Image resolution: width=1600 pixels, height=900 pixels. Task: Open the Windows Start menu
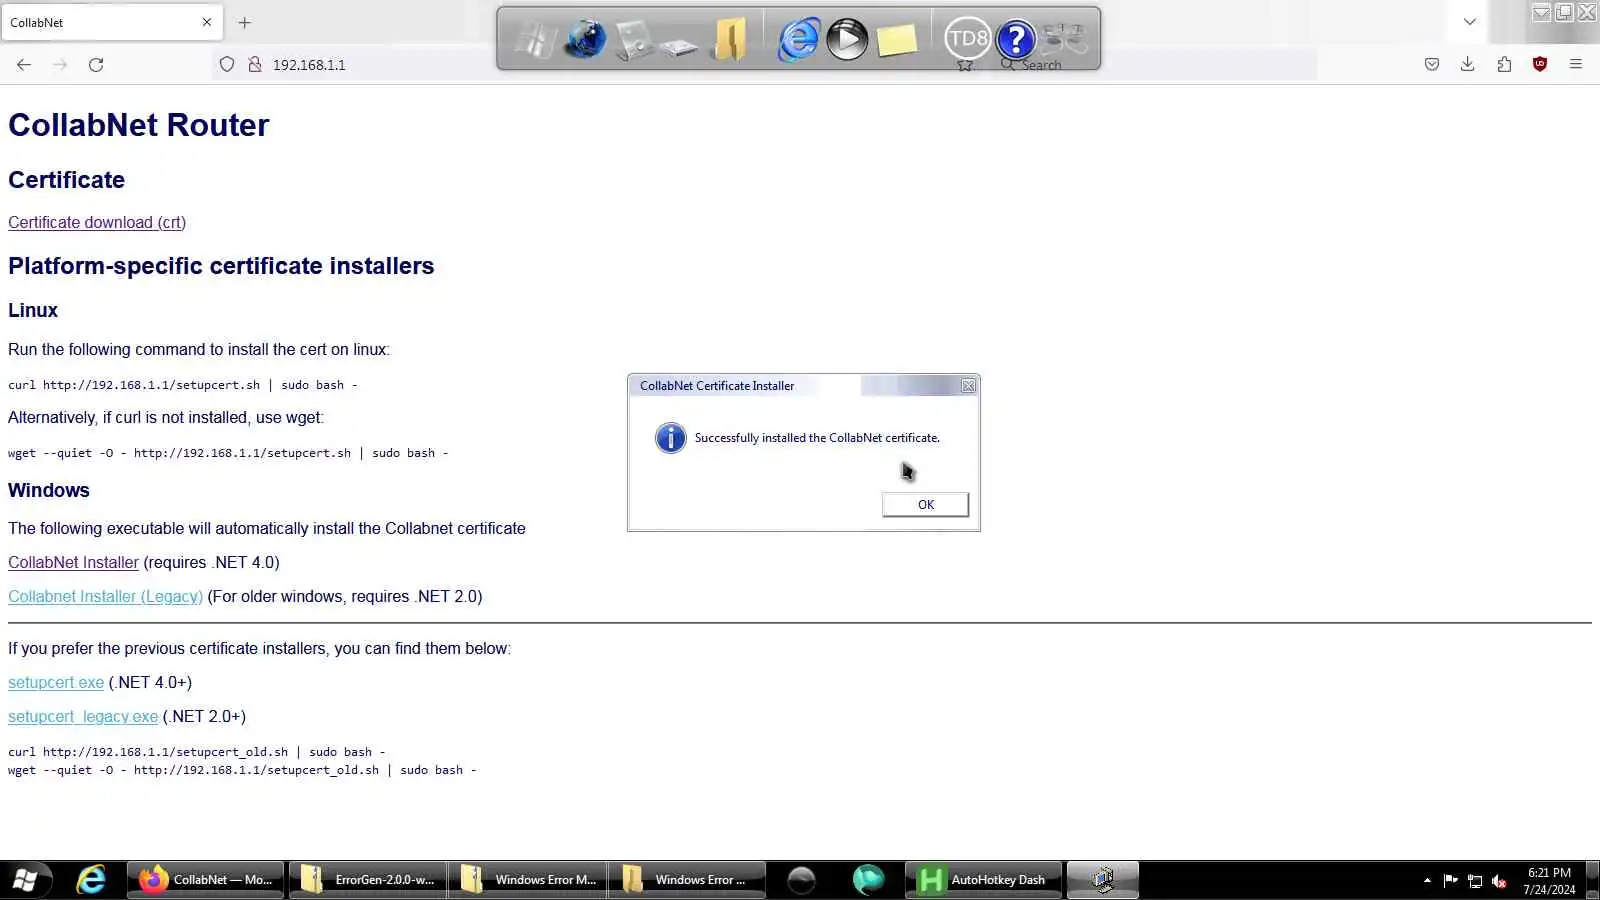[x=25, y=880]
